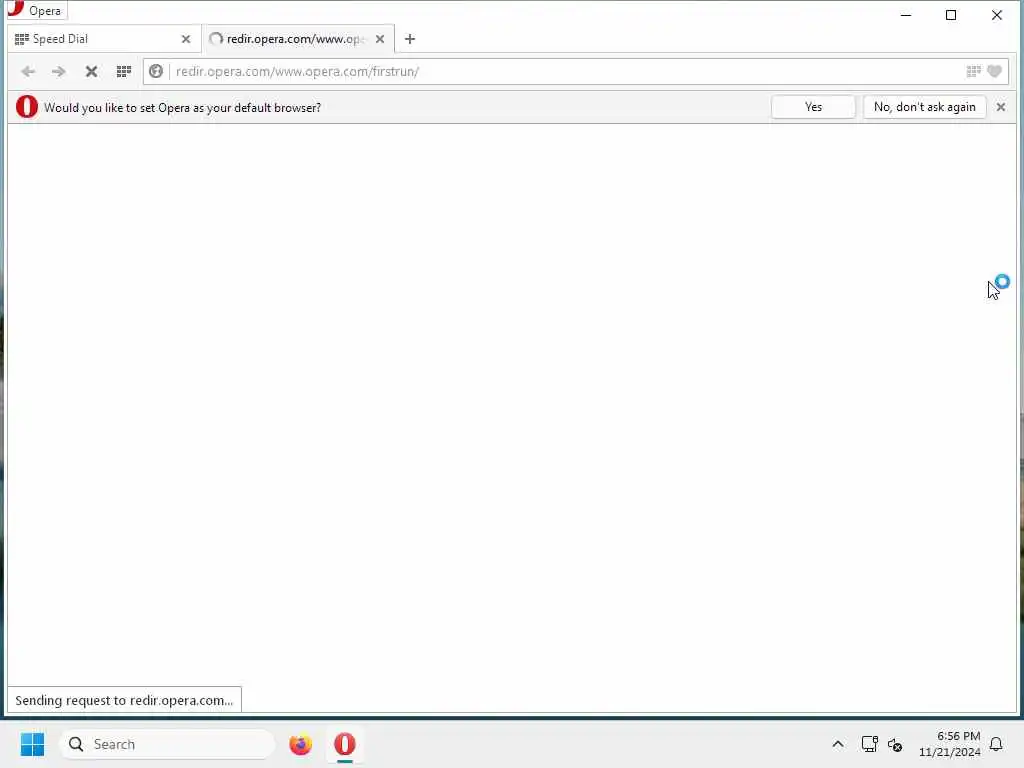
Task: Open the Windows Start menu
Action: 32,744
